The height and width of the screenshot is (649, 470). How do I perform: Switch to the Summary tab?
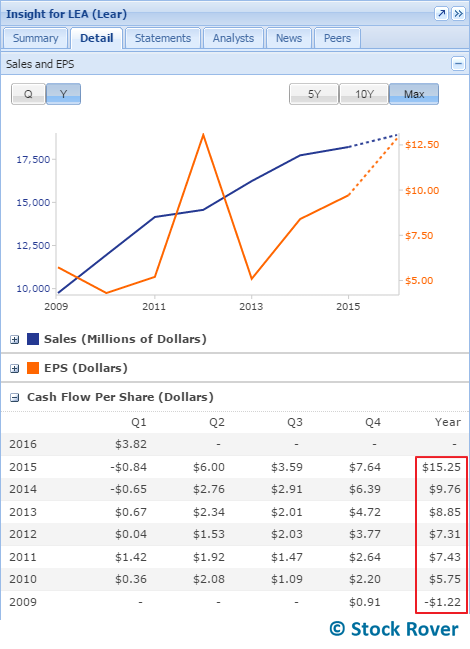click(x=35, y=38)
